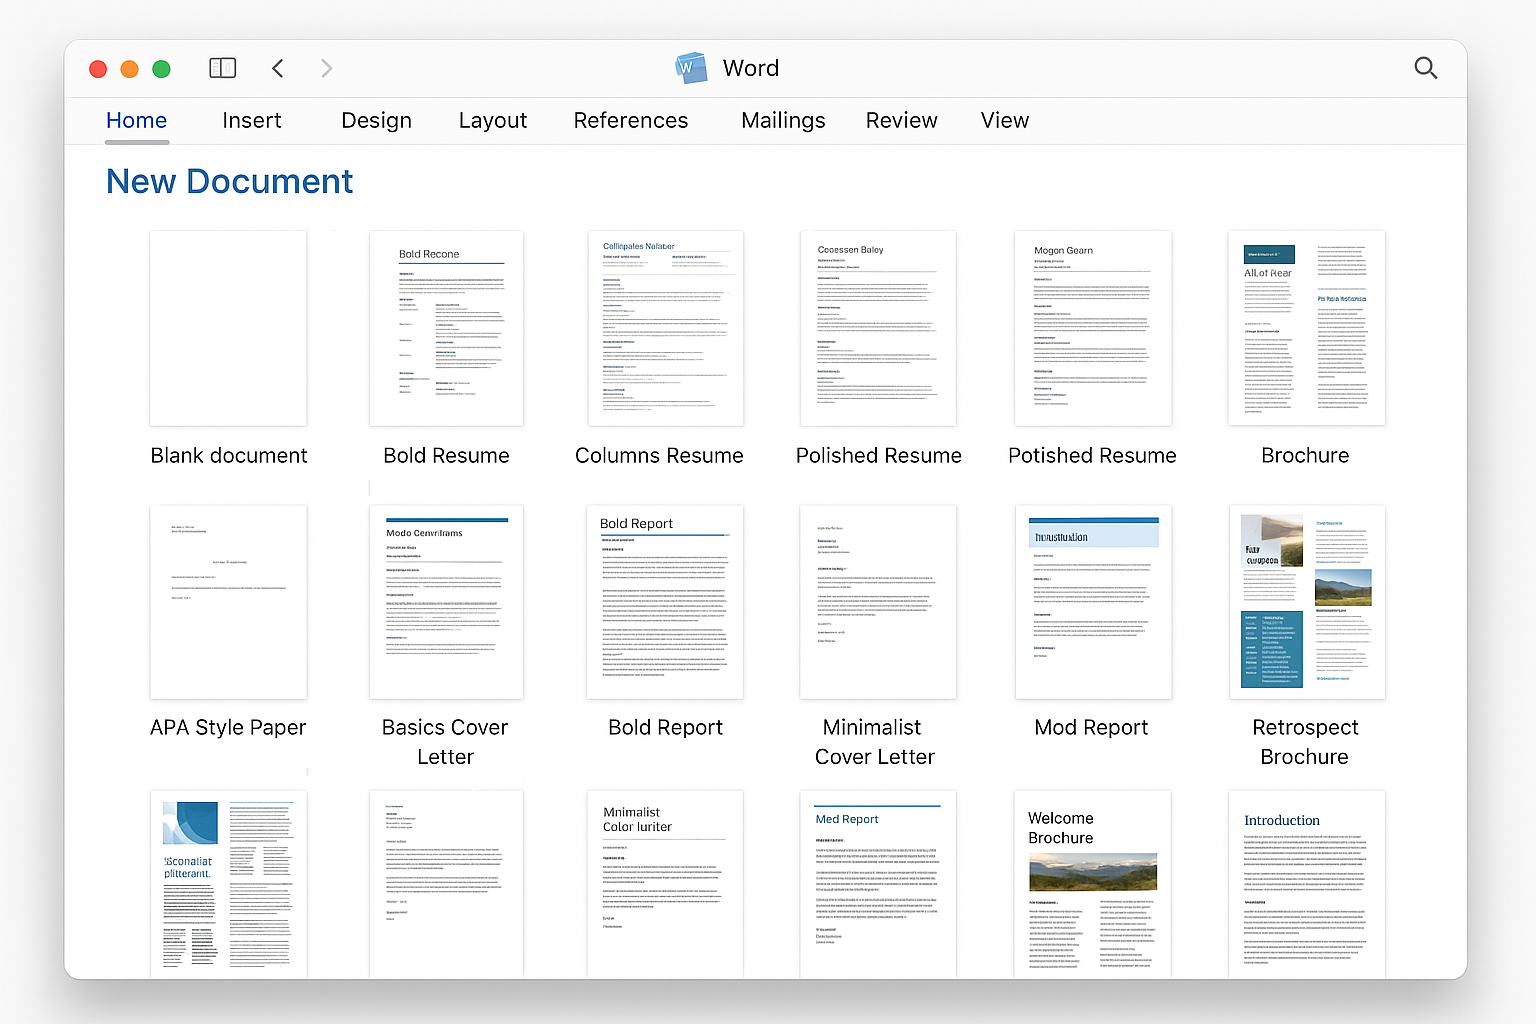The image size is (1536, 1024).
Task: Click the "Blank document" label
Action: [x=229, y=455]
